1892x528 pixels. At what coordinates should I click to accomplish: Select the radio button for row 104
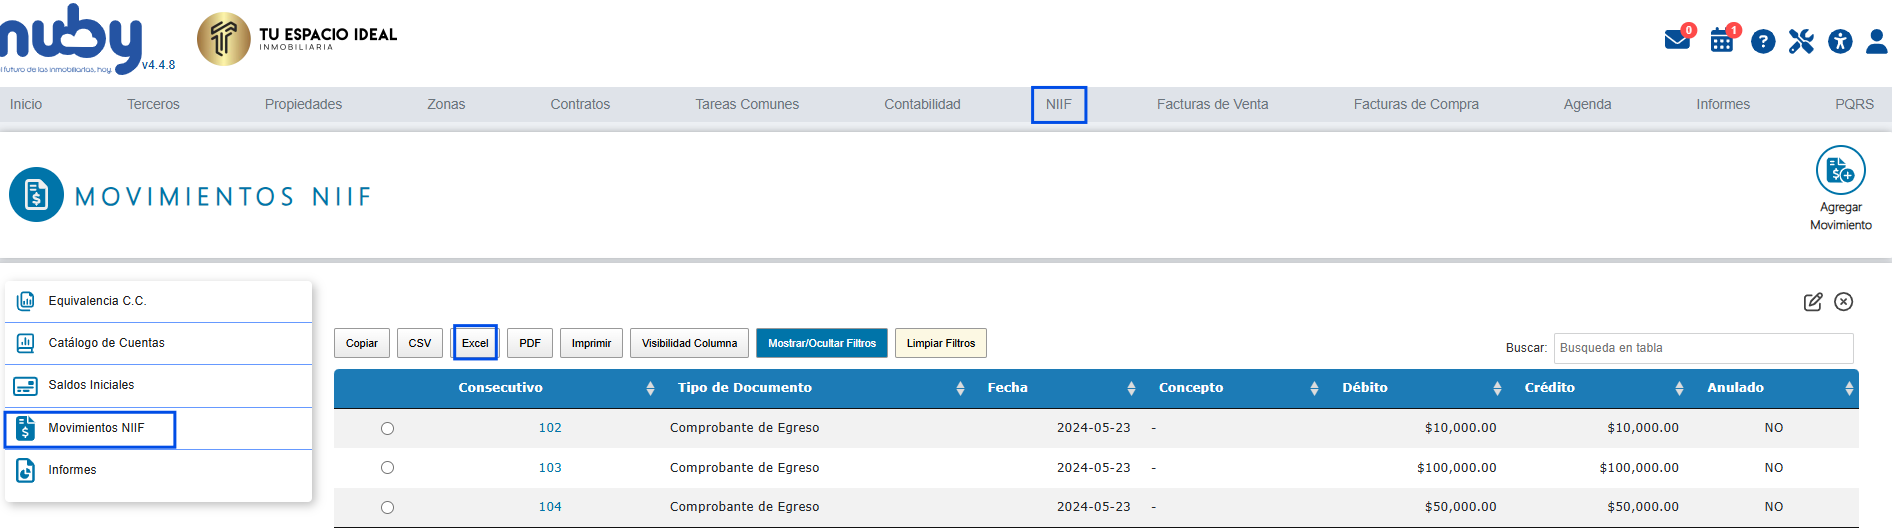coord(387,507)
